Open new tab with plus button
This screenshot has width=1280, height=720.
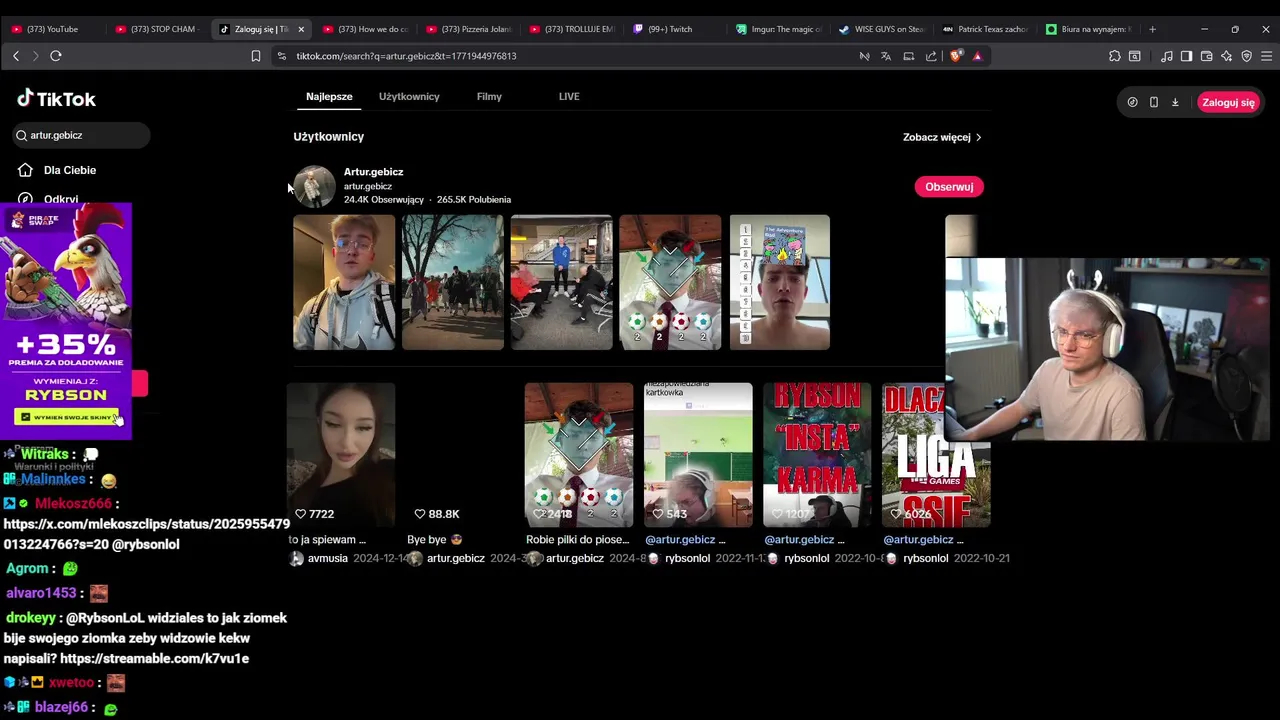[x=1152, y=29]
